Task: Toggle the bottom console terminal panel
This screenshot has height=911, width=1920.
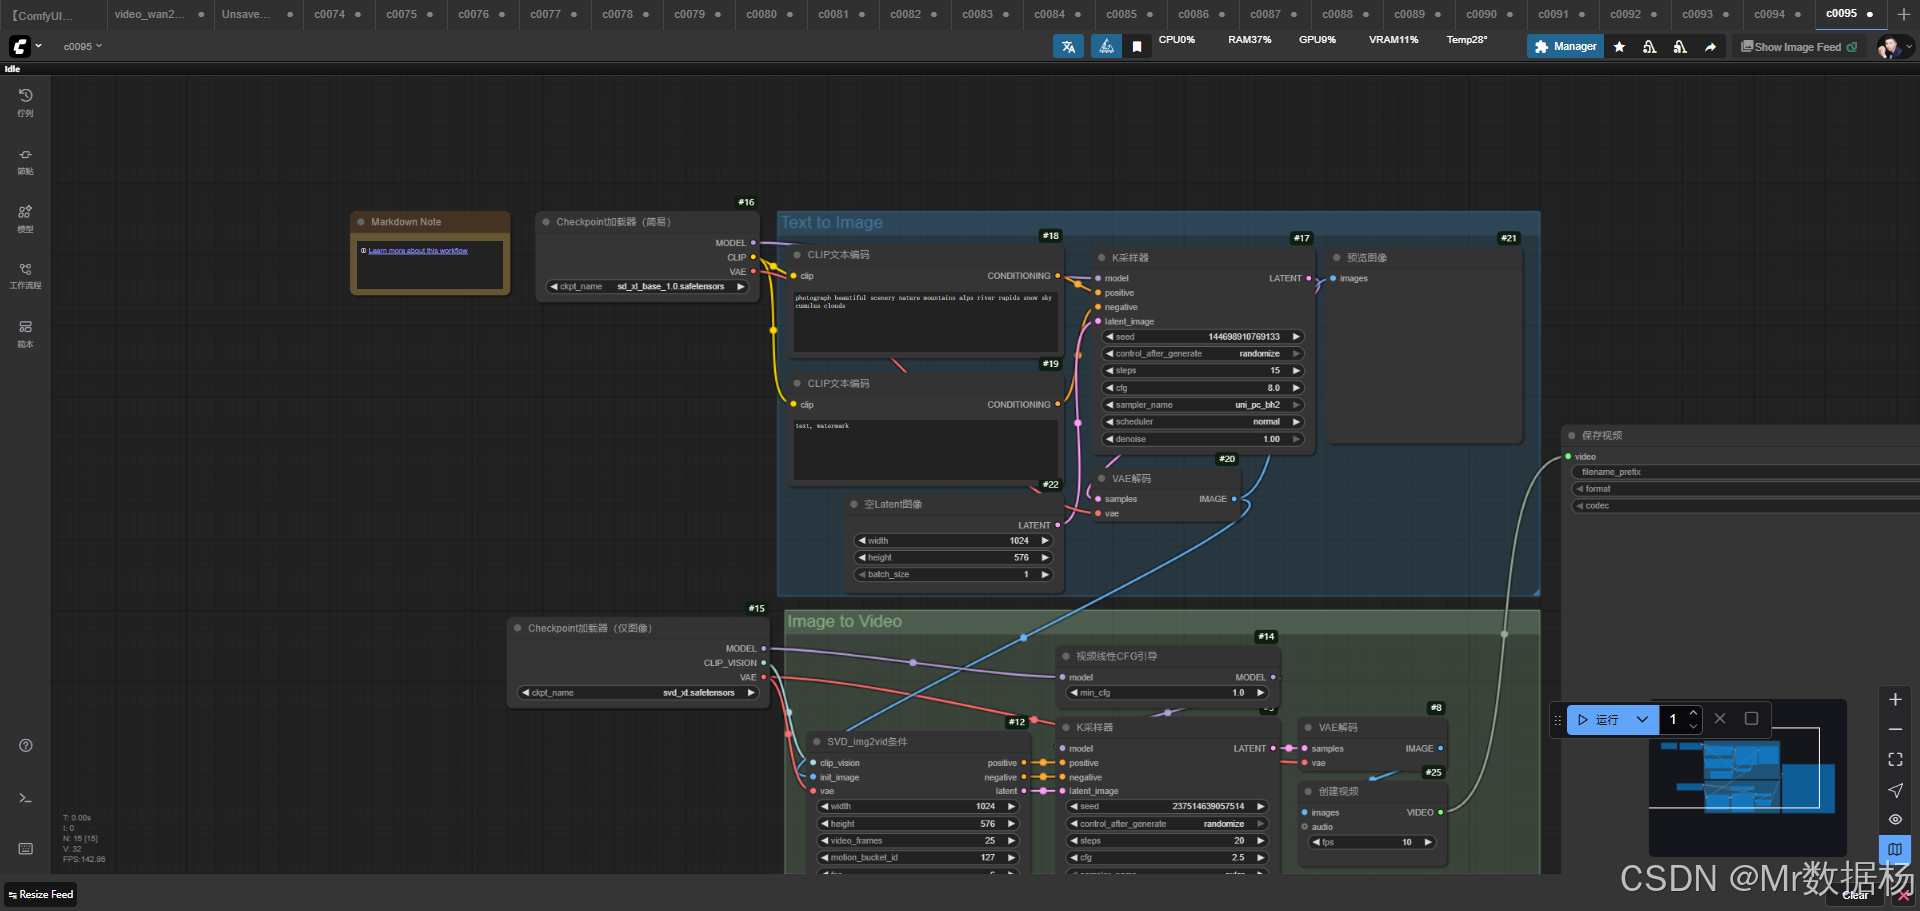Action: pos(26,798)
